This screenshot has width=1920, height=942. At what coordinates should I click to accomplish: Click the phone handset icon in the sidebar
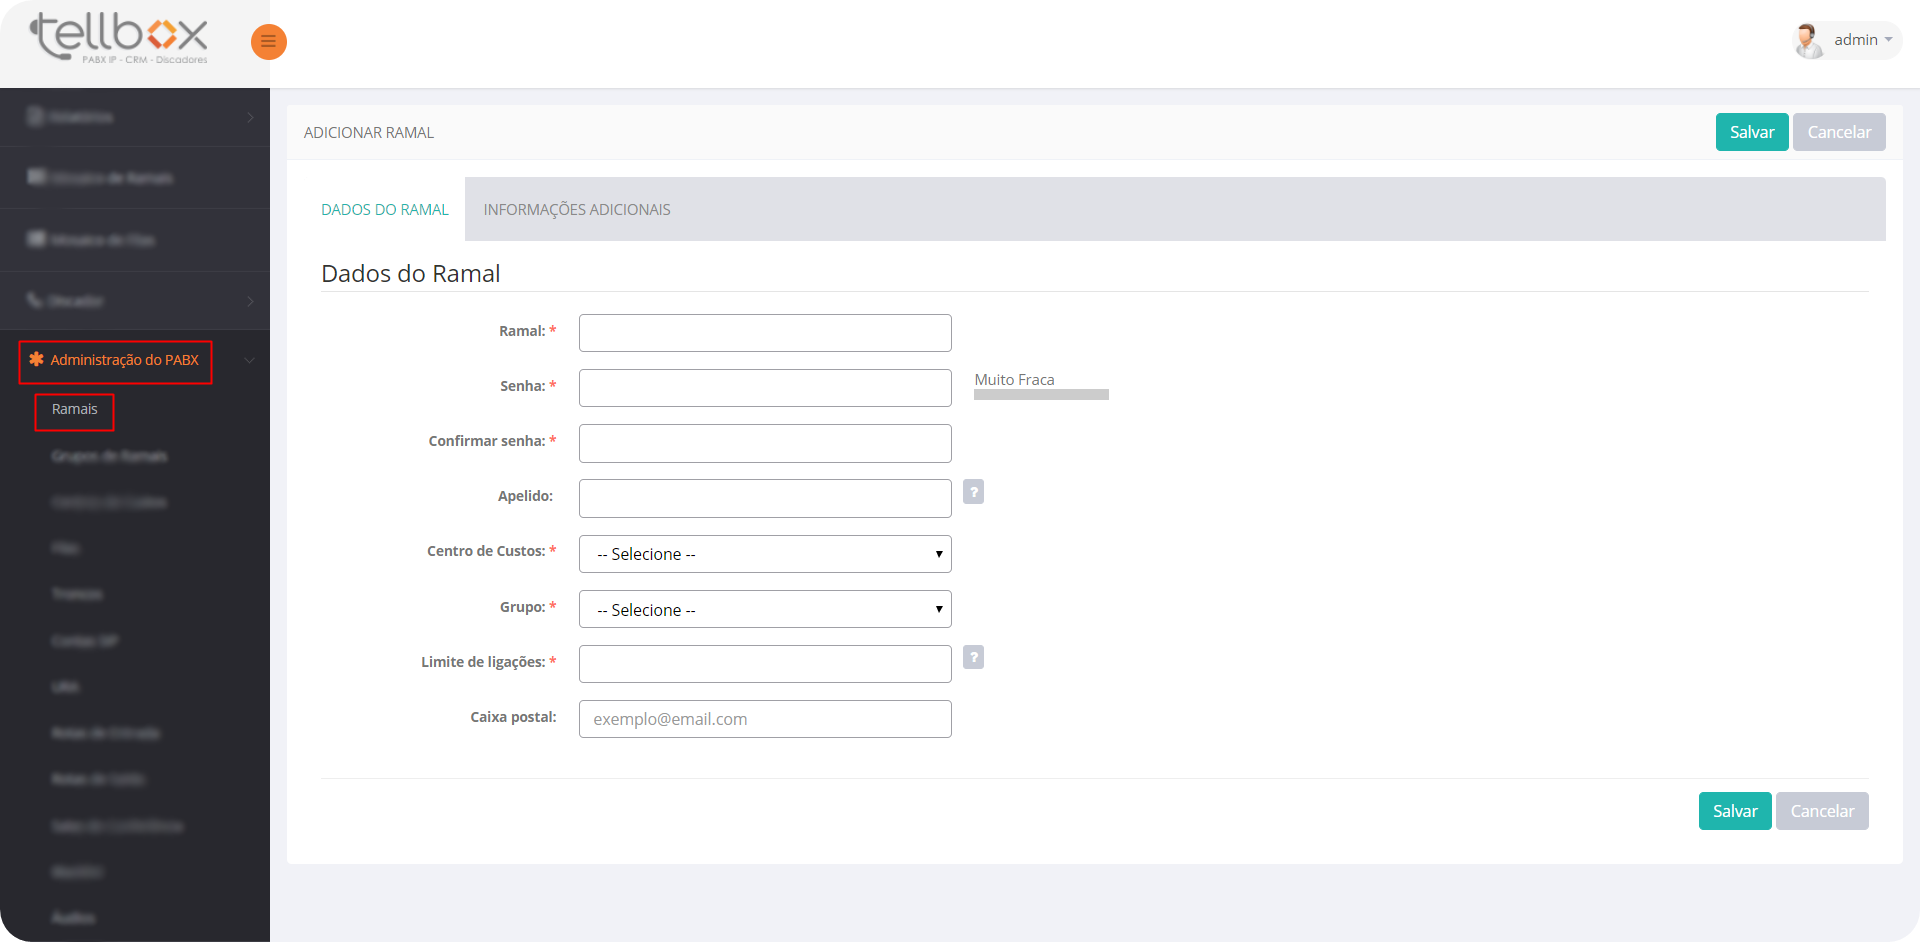tap(35, 300)
